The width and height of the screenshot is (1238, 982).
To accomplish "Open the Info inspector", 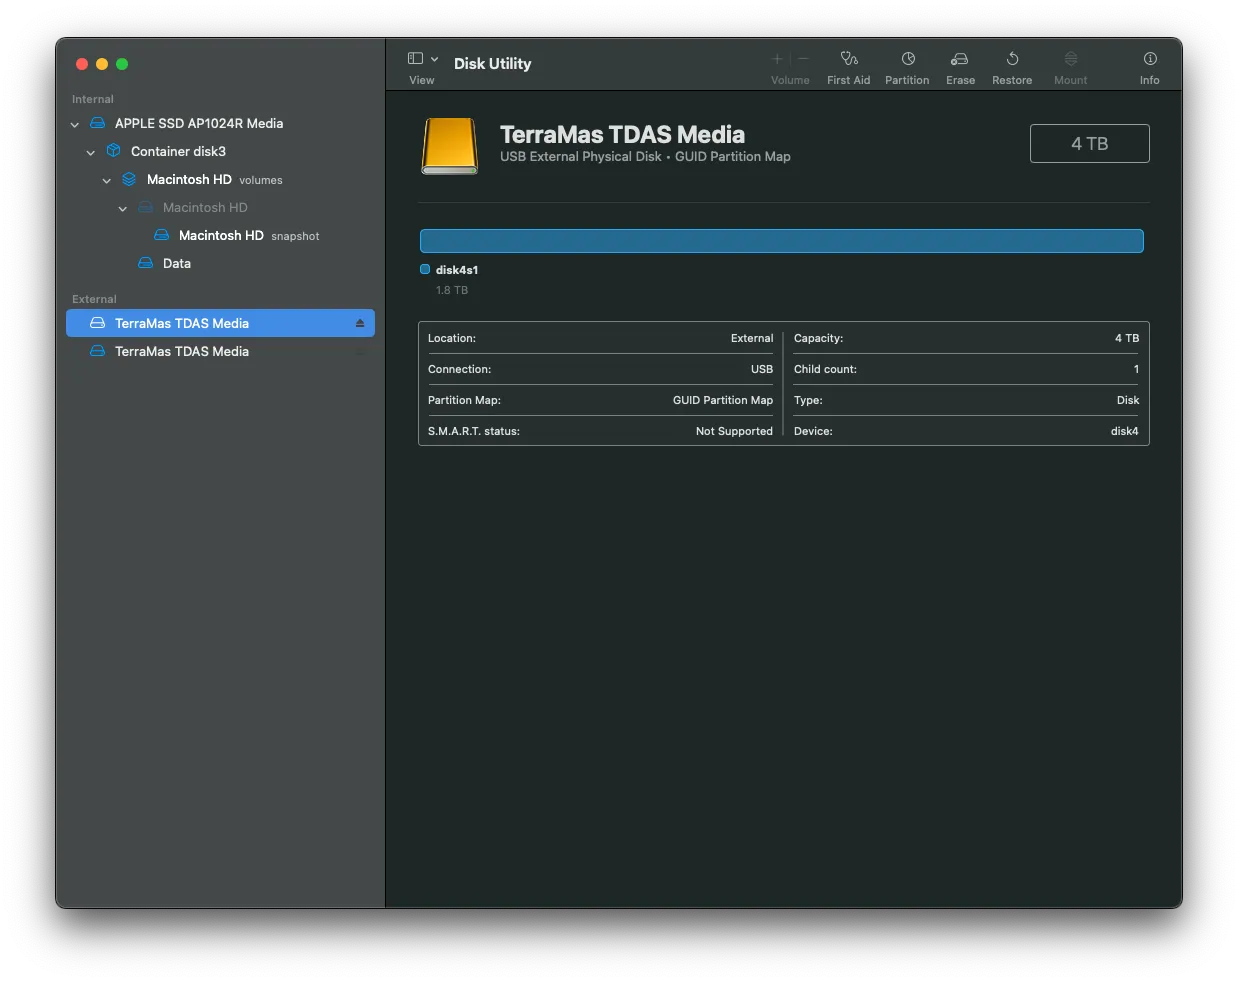I will coord(1150,60).
